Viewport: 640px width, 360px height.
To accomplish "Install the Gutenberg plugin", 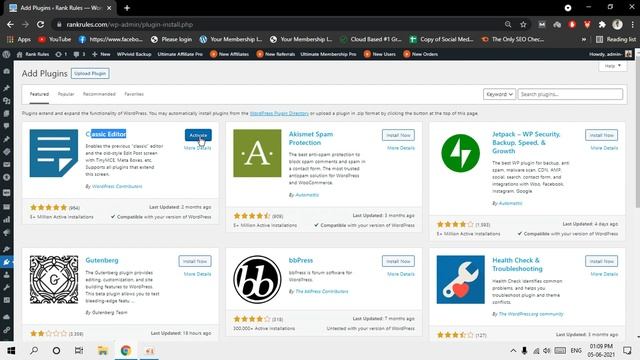I will click(195, 261).
